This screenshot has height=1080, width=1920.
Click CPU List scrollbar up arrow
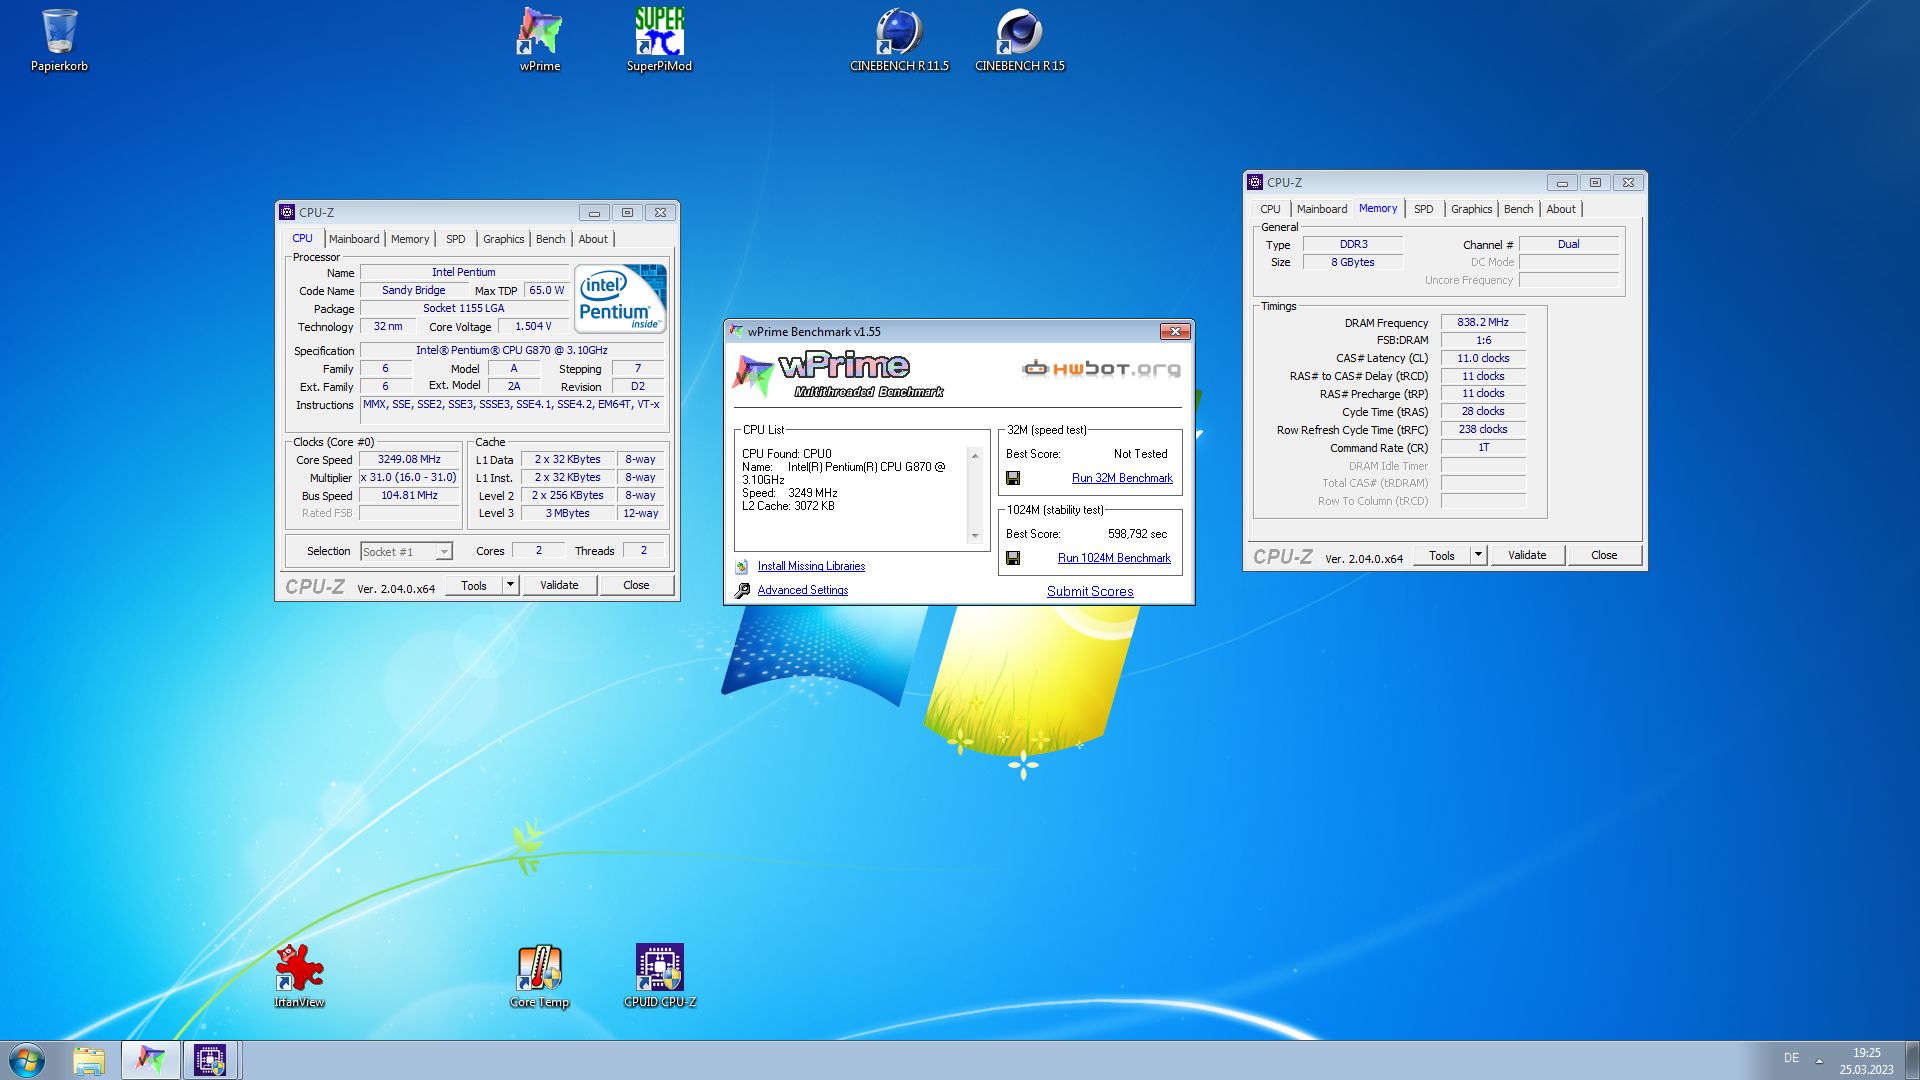click(x=975, y=456)
